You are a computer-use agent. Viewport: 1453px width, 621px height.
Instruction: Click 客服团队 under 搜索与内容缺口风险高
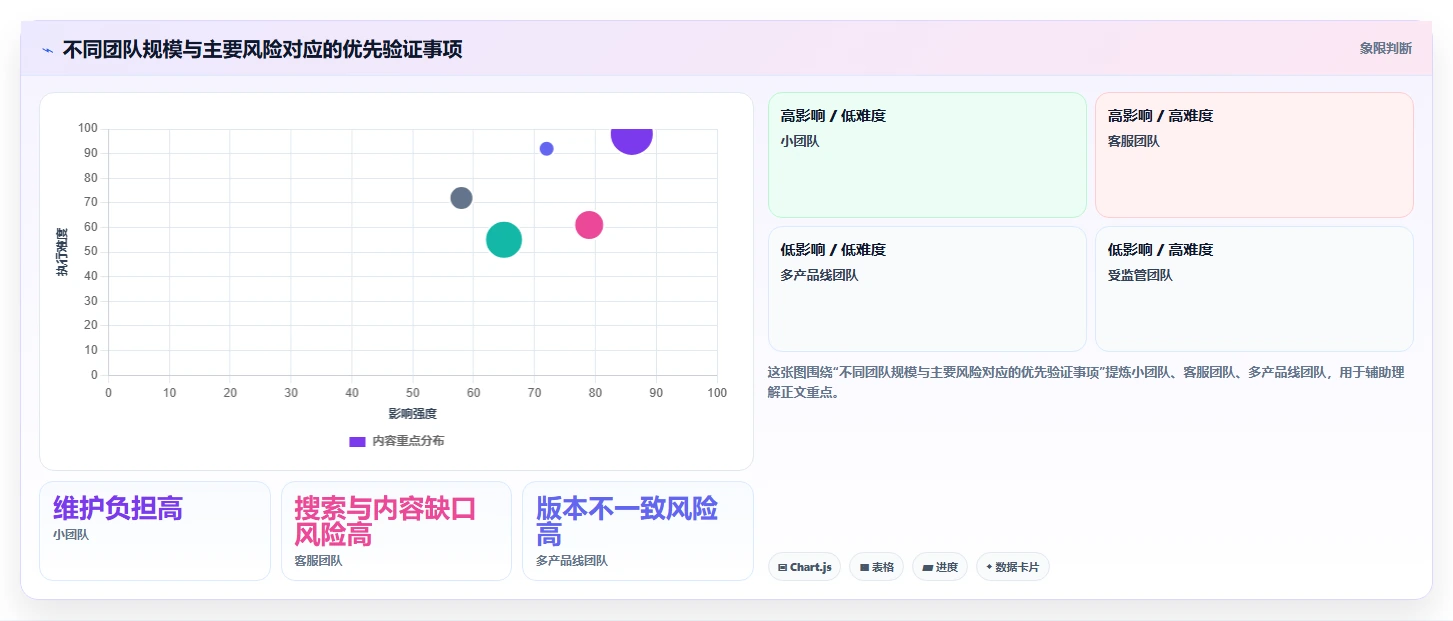(x=318, y=561)
